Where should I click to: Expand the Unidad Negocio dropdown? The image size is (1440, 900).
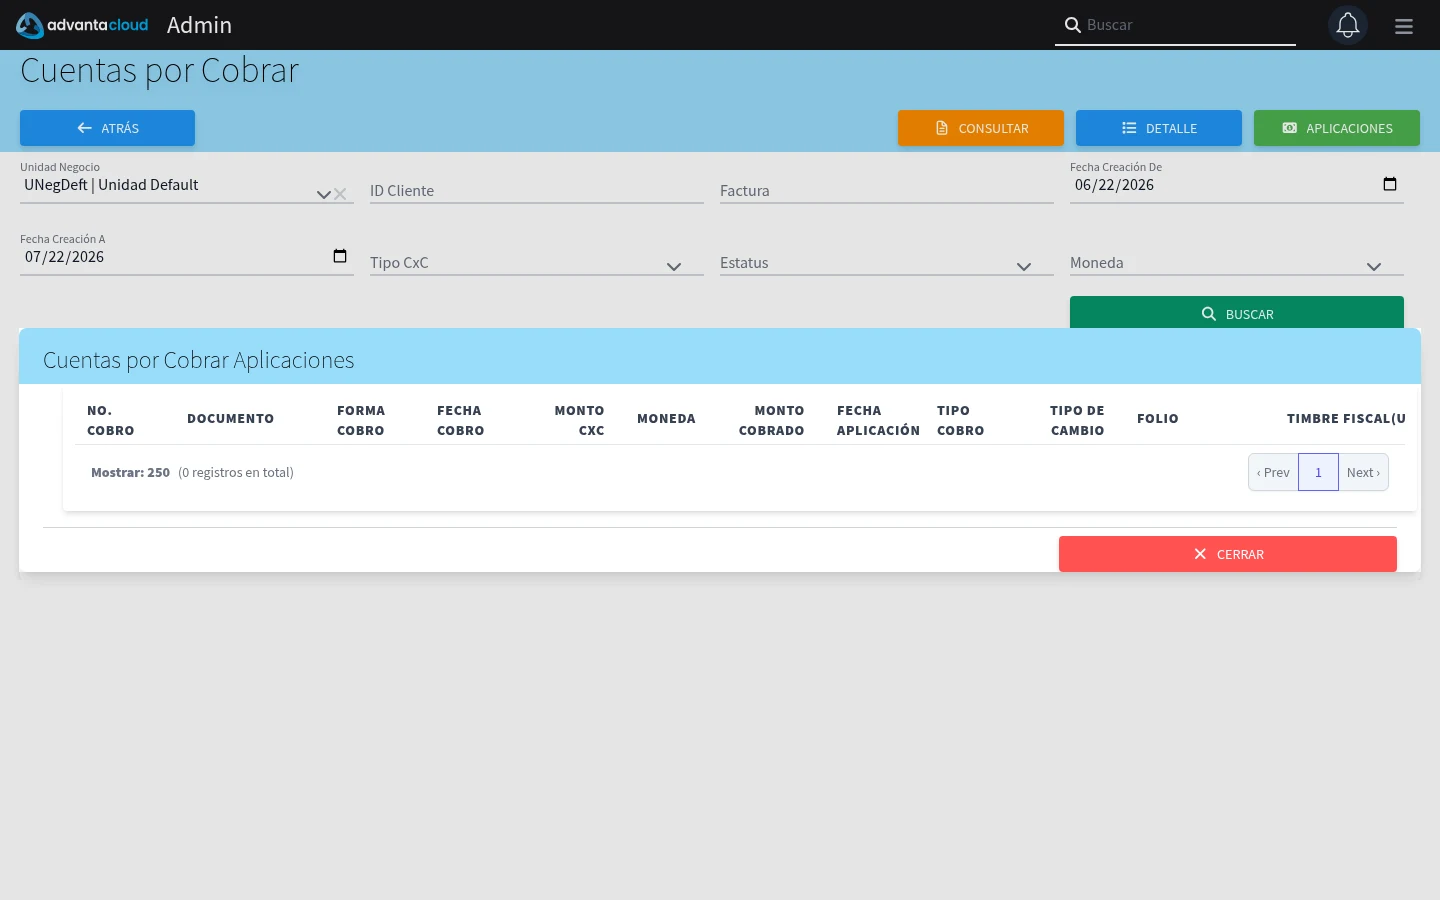point(323,194)
